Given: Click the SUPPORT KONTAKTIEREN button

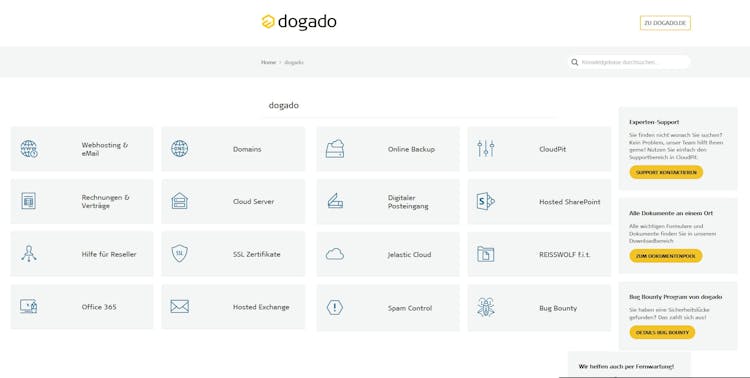Looking at the screenshot, I should (x=666, y=172).
